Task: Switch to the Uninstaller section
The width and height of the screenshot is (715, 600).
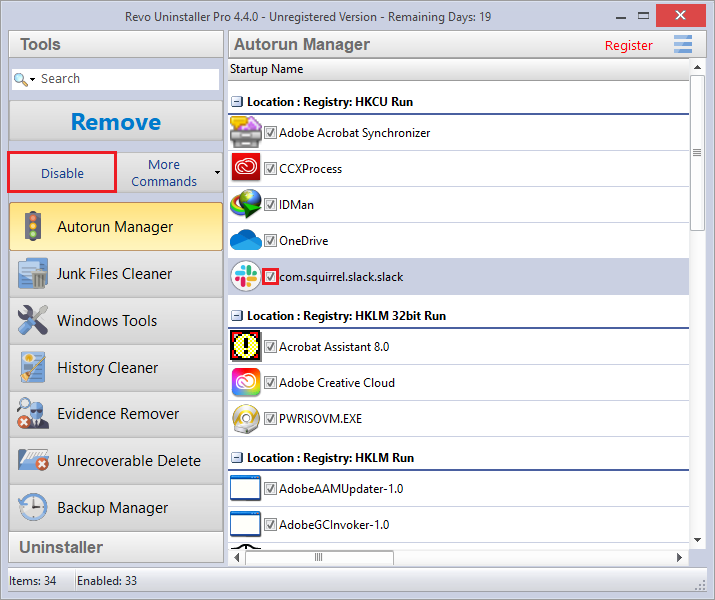Action: point(116,547)
